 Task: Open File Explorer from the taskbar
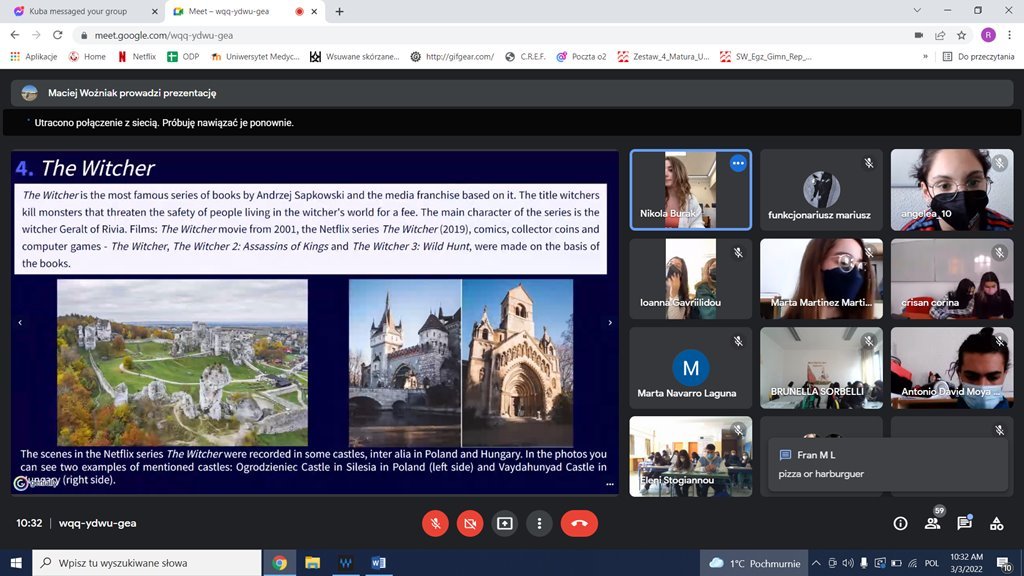[x=312, y=563]
